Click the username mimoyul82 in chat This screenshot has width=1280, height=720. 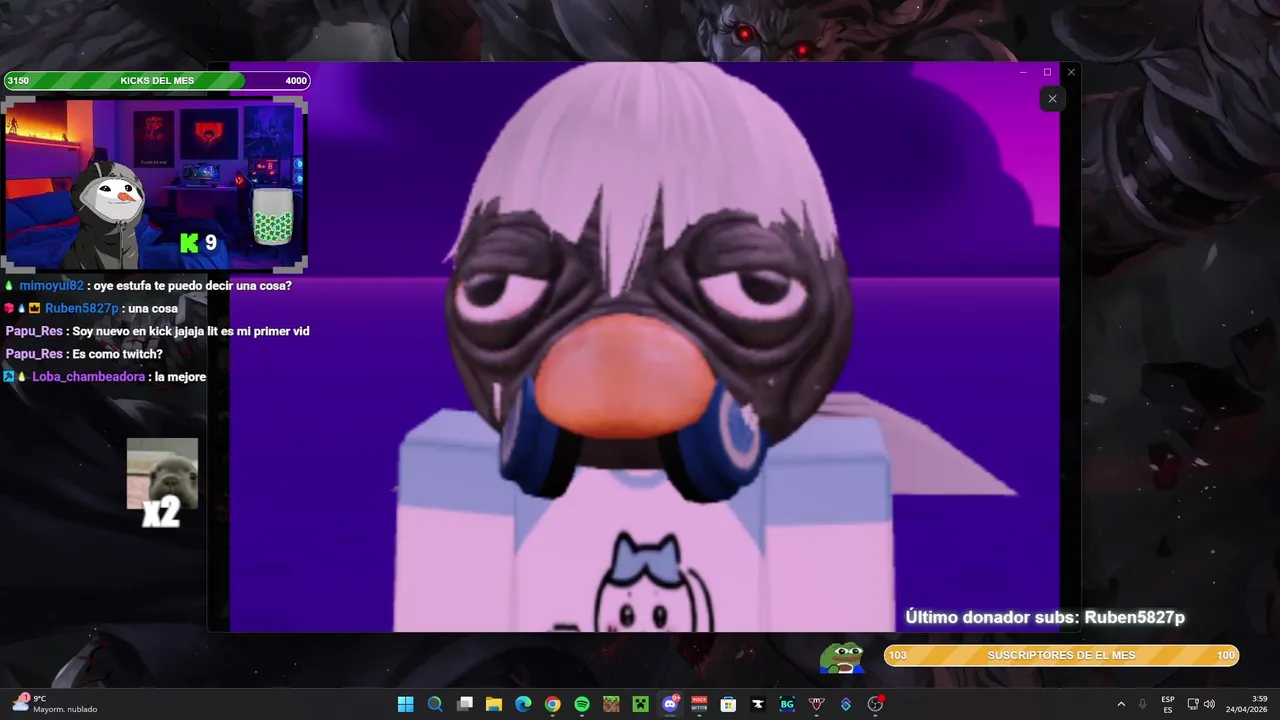pyautogui.click(x=51, y=286)
